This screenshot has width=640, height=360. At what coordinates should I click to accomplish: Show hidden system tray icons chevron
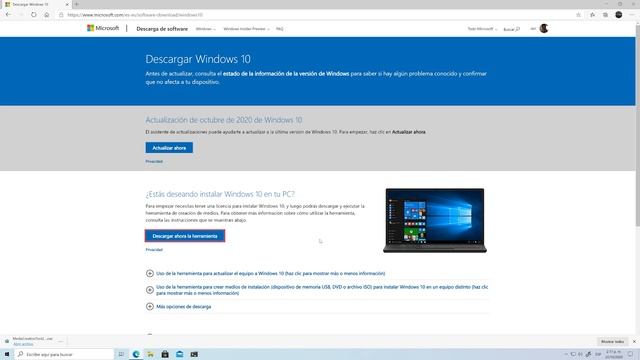(x=566, y=354)
